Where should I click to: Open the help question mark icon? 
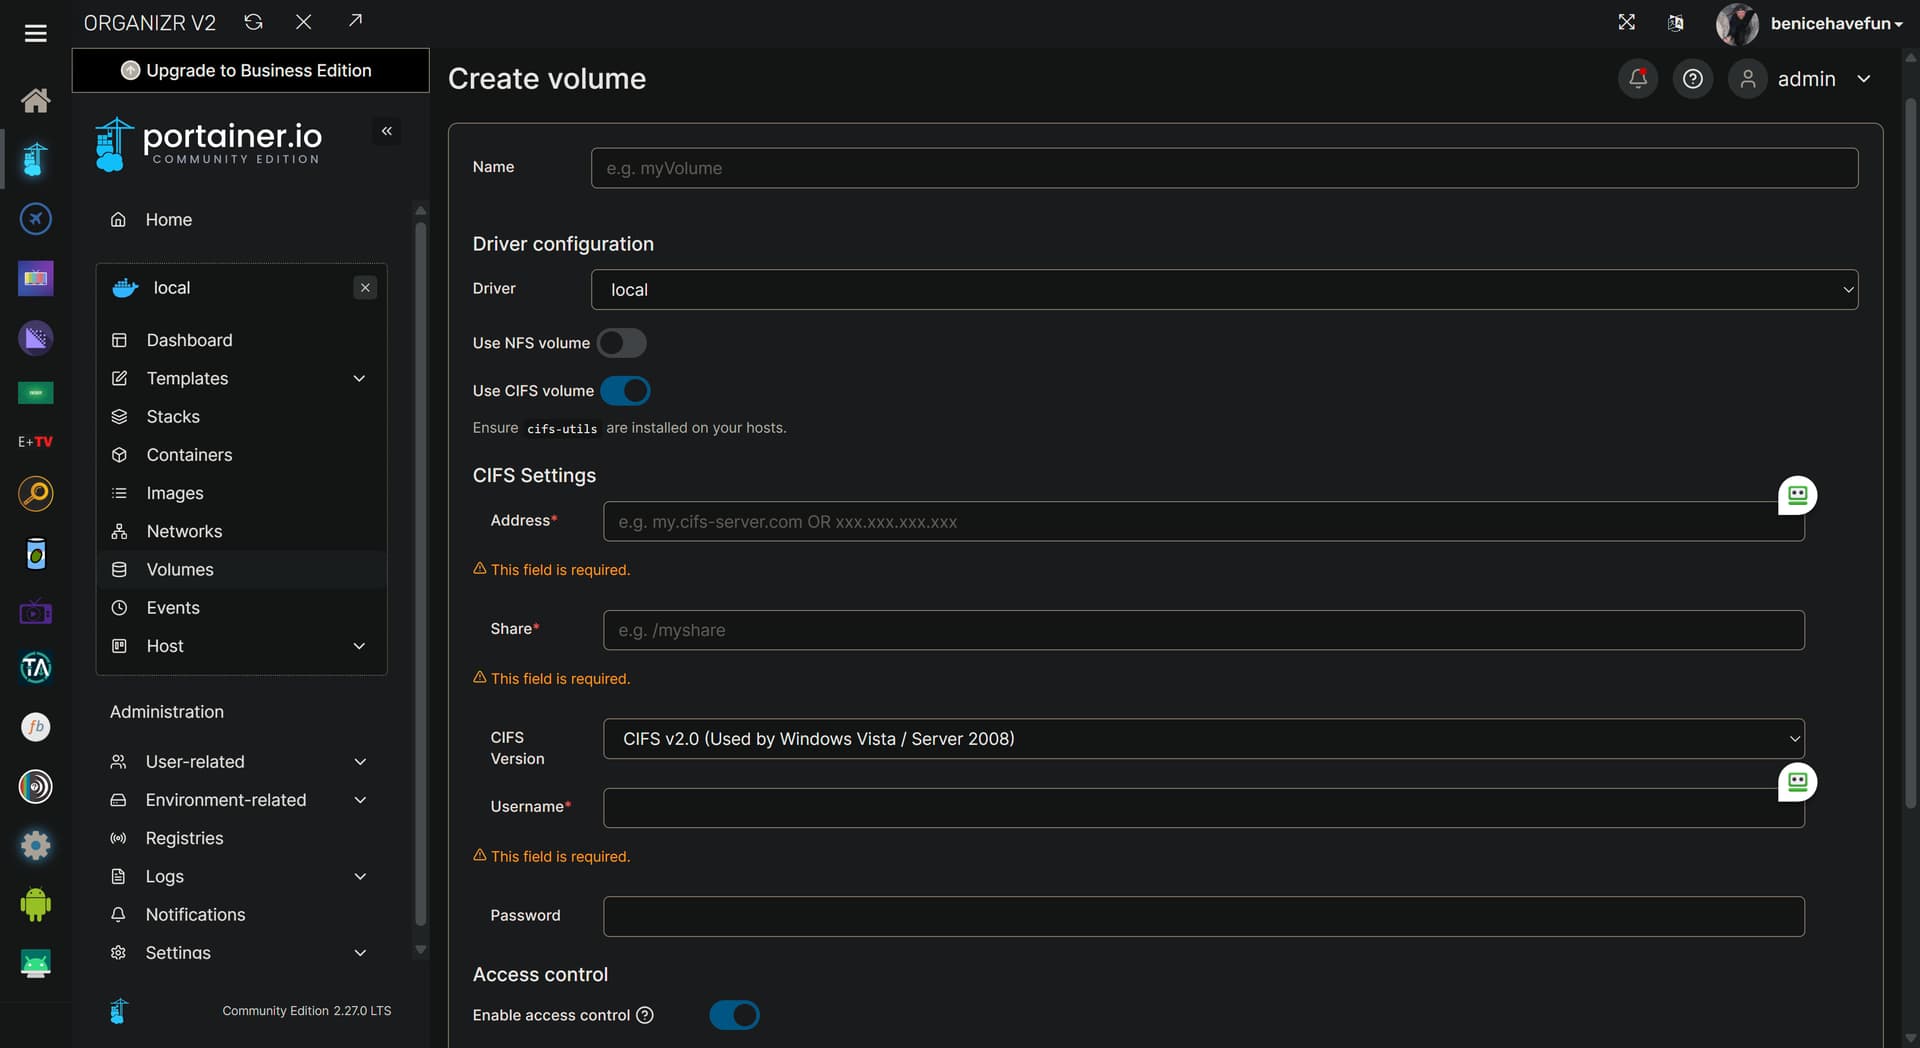click(1692, 79)
